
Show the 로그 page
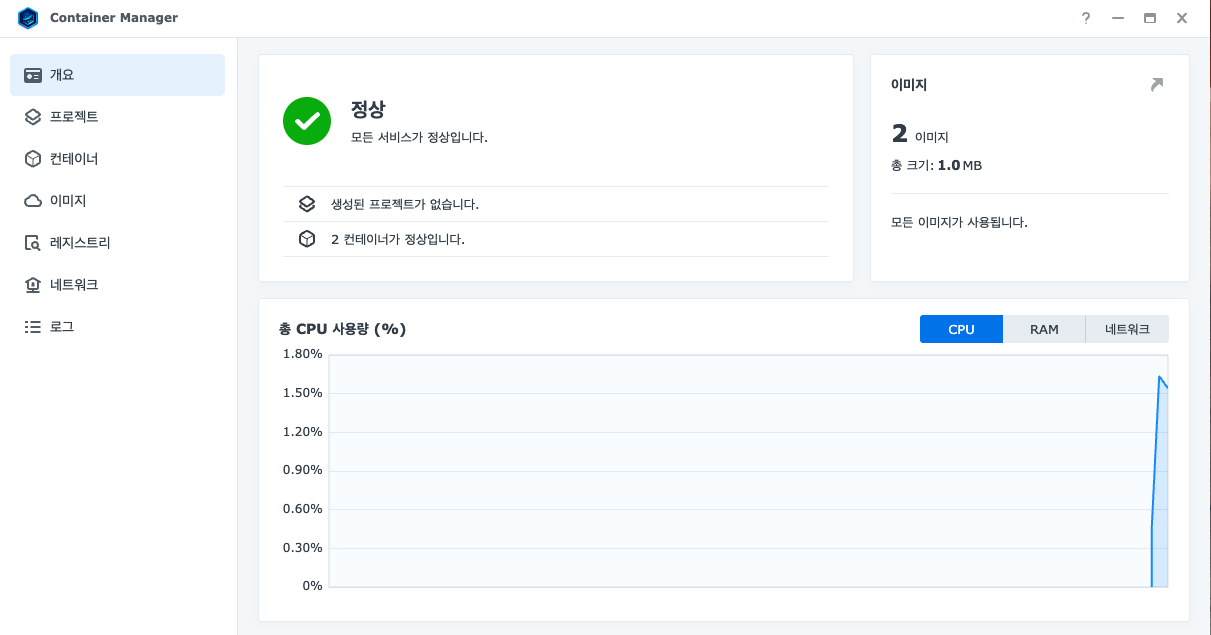(117, 327)
